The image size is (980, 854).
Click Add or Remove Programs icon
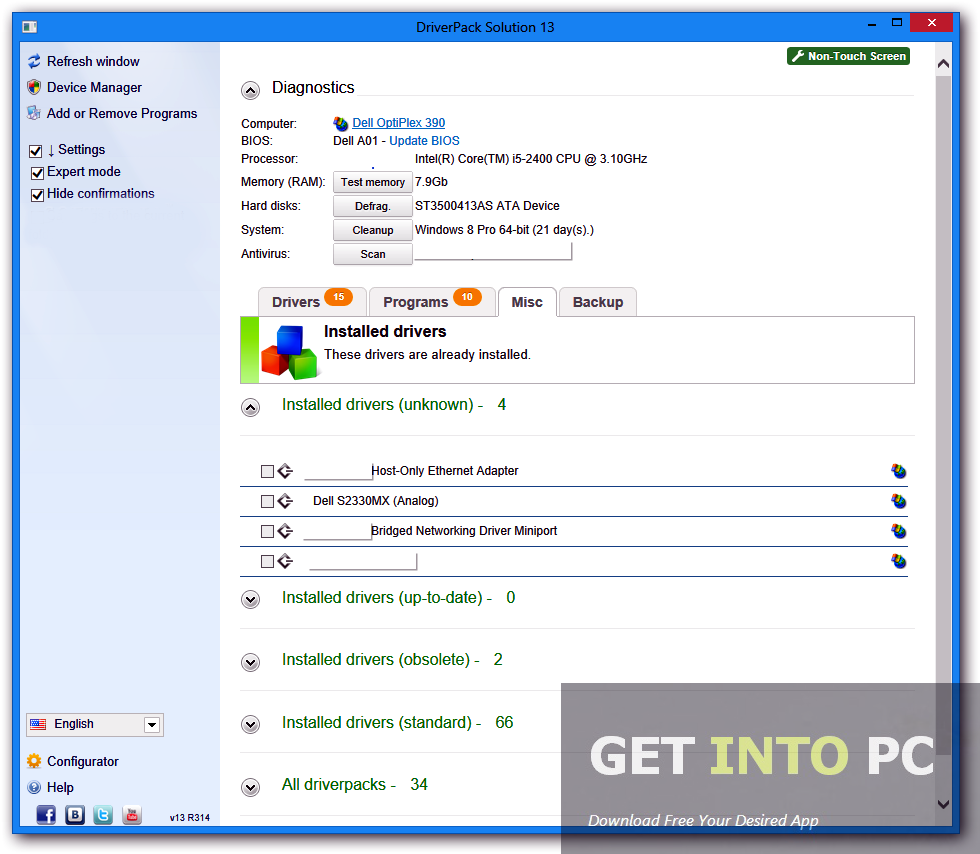tap(34, 113)
